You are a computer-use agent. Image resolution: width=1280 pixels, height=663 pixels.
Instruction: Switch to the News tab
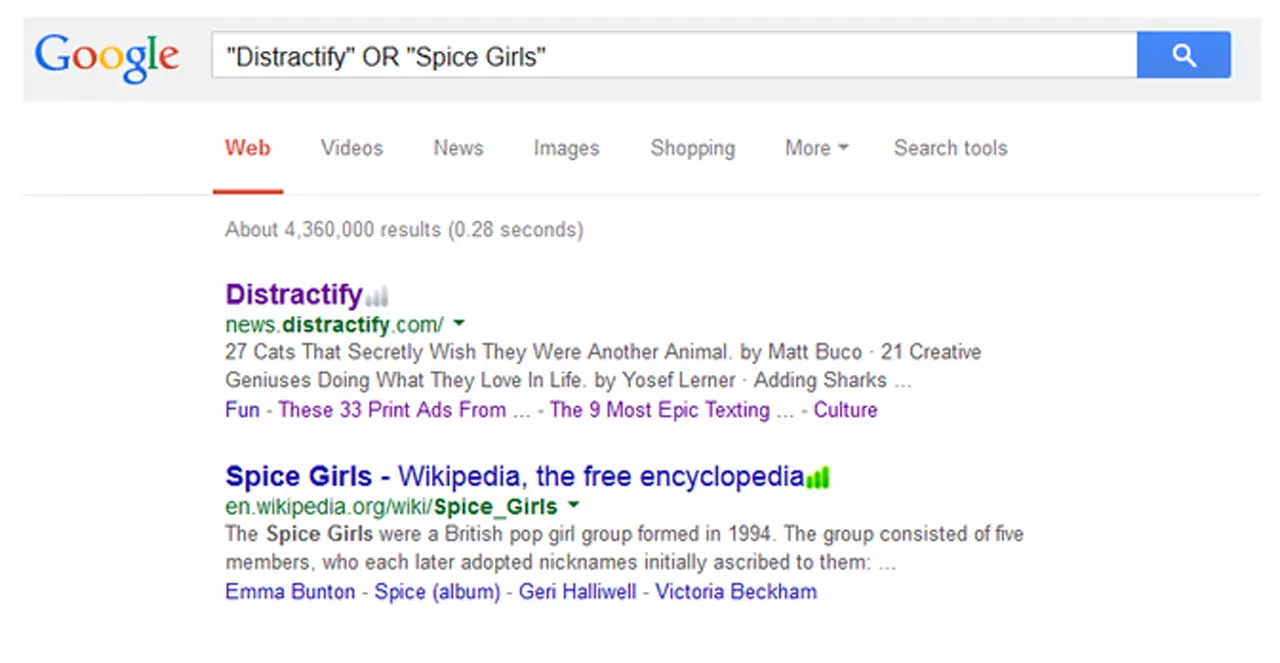pyautogui.click(x=458, y=148)
